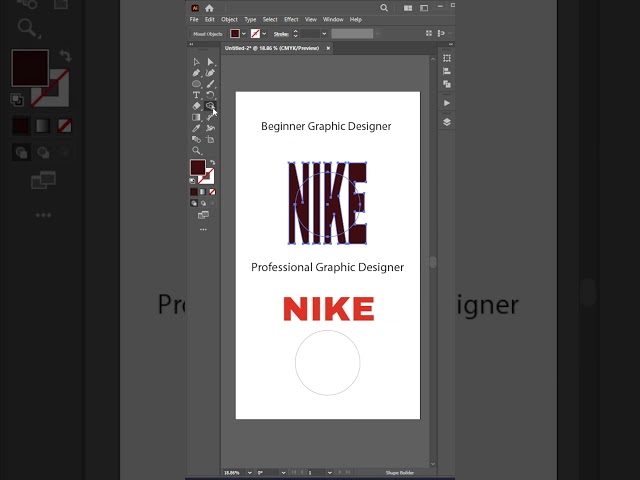
Task: Select the Pen tool
Action: (196, 73)
